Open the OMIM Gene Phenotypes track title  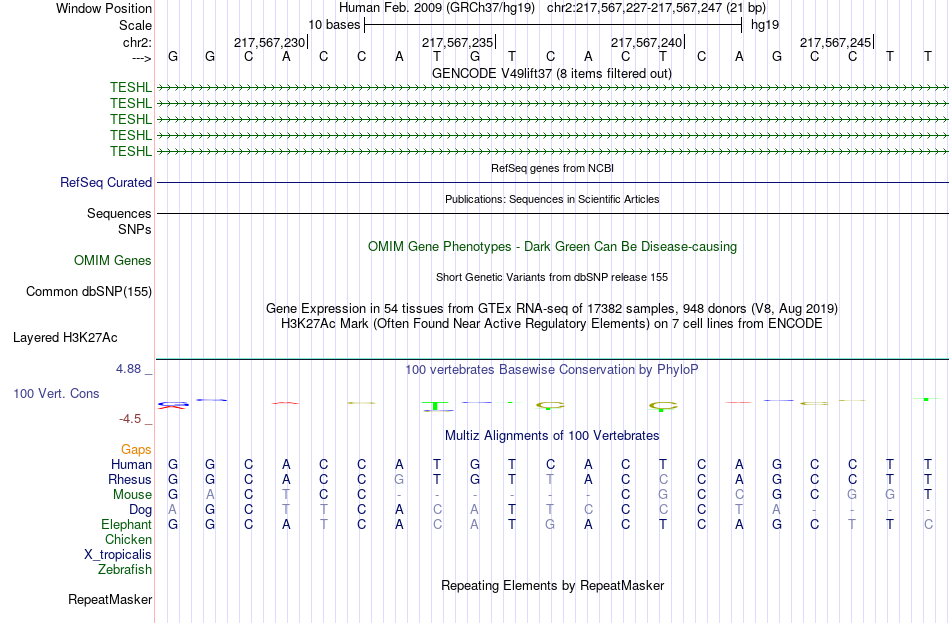pos(552,247)
